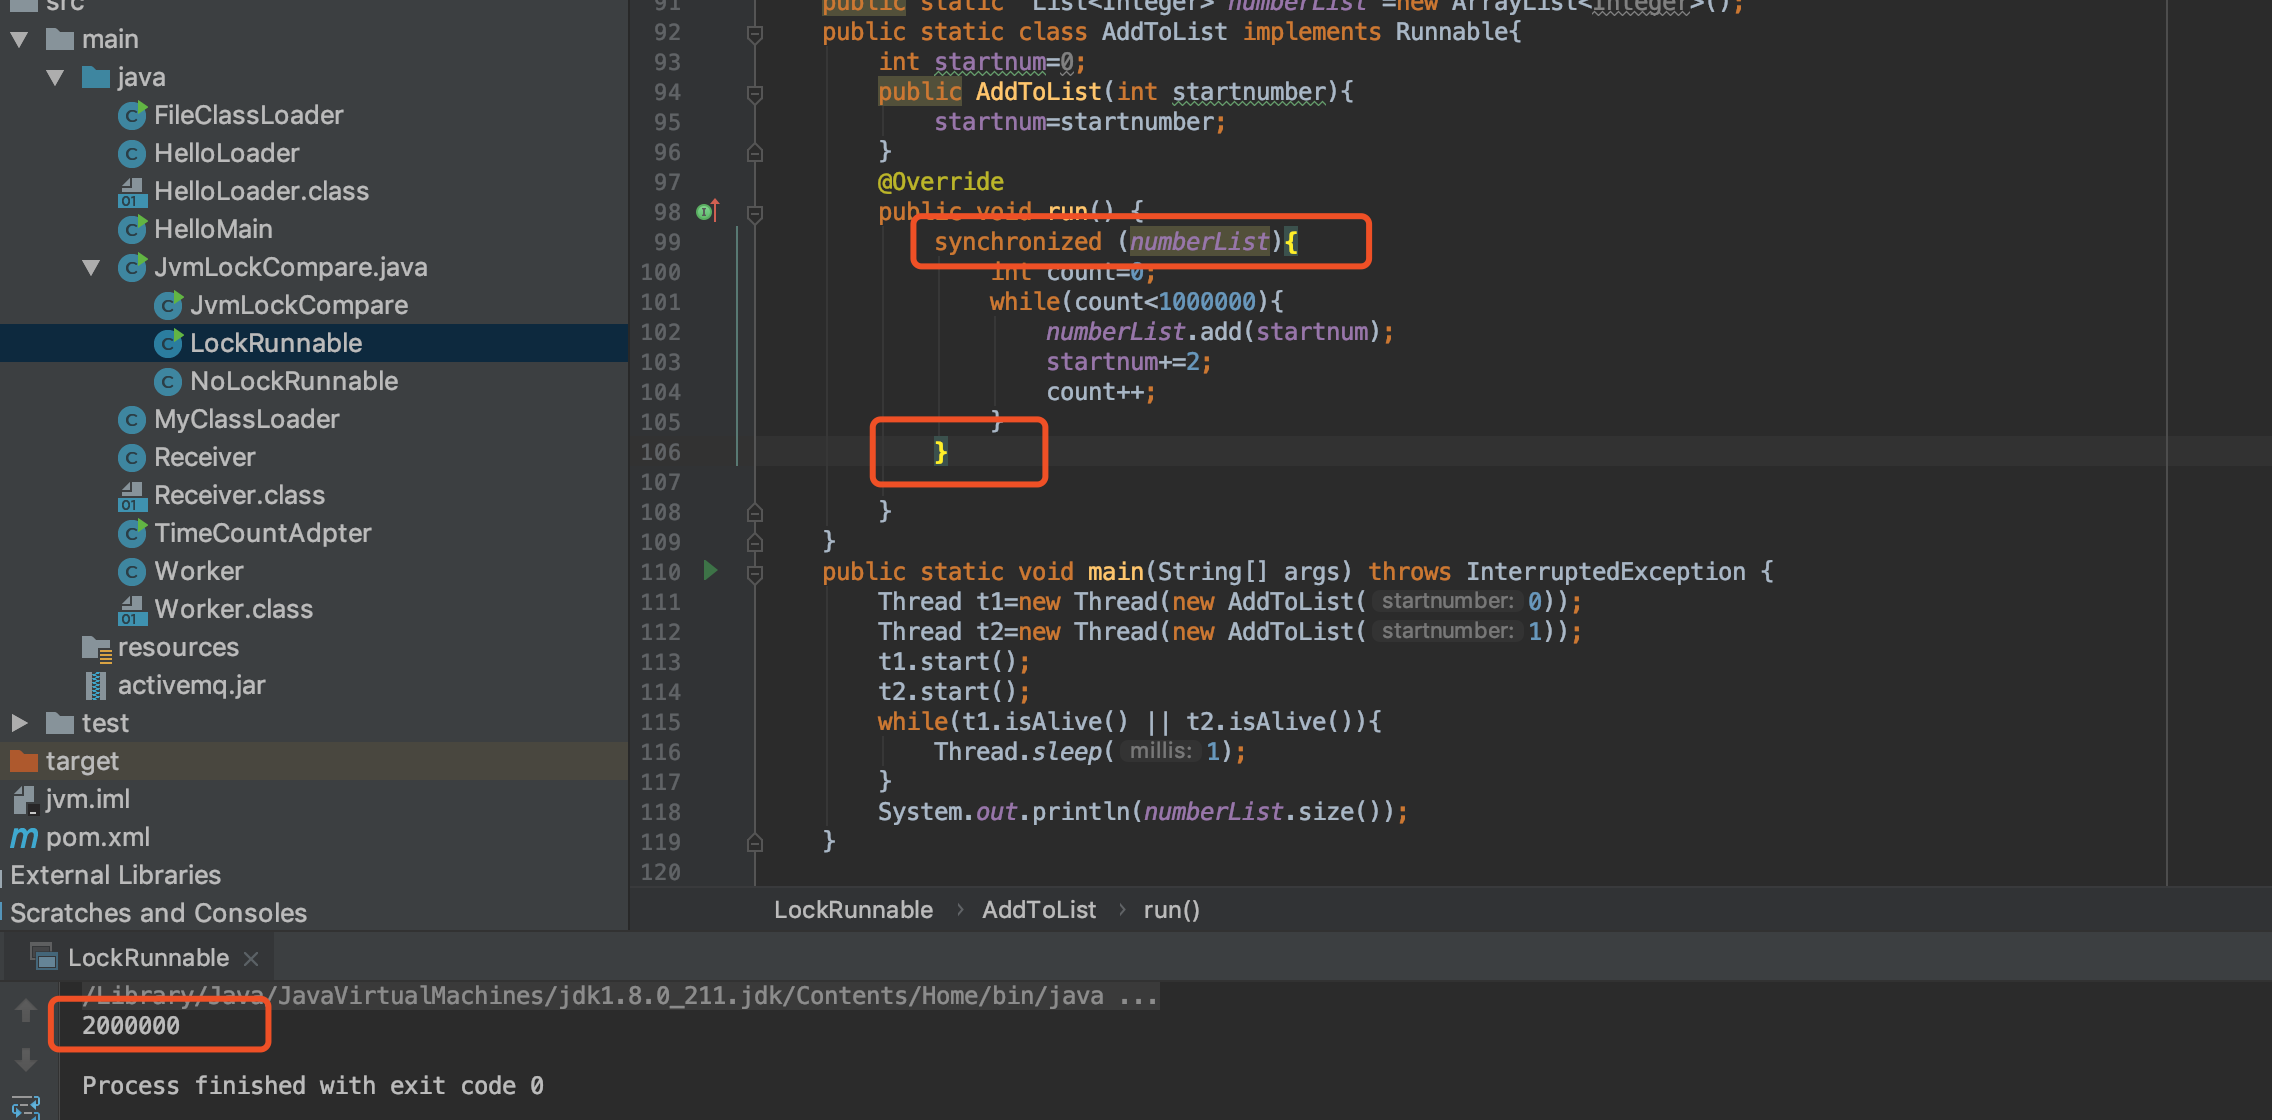2272x1120 pixels.
Task: Select NoLockRunnable class in project tree
Action: tap(293, 381)
